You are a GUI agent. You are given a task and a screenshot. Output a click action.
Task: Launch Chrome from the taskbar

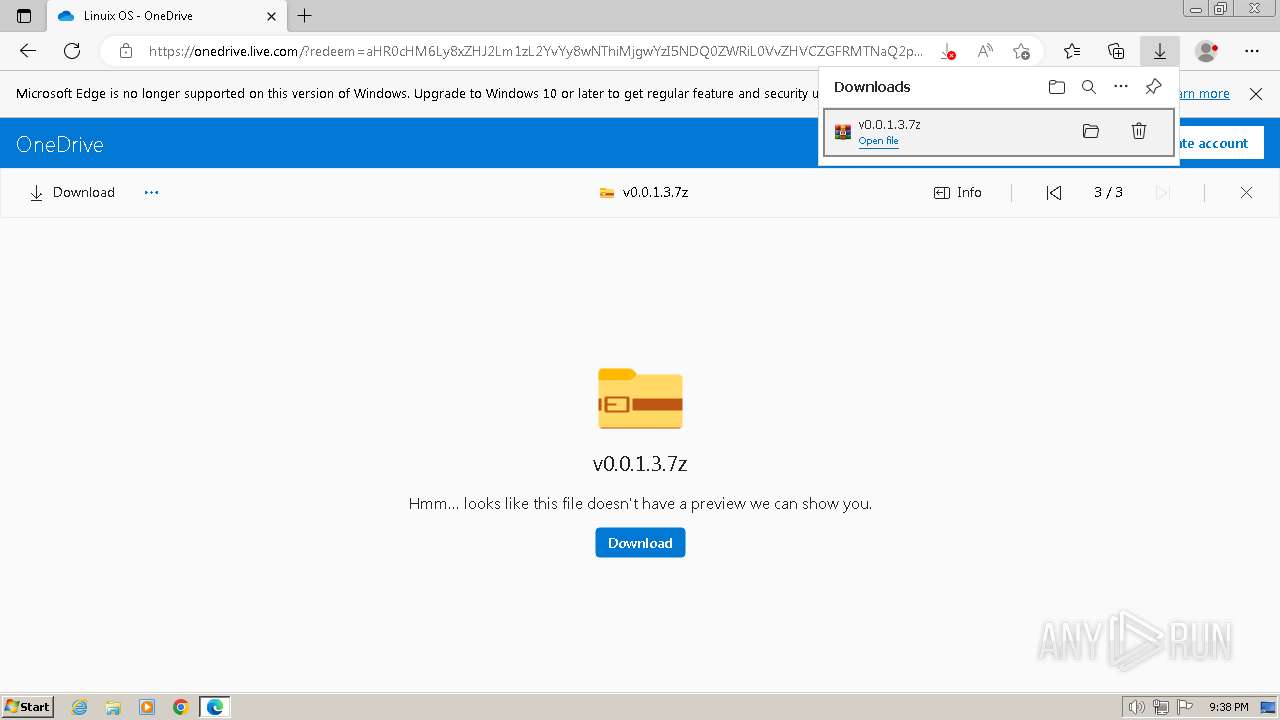(x=181, y=707)
